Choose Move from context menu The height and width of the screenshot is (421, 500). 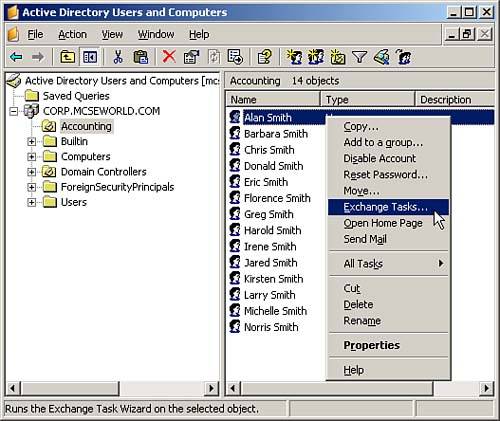388,191
